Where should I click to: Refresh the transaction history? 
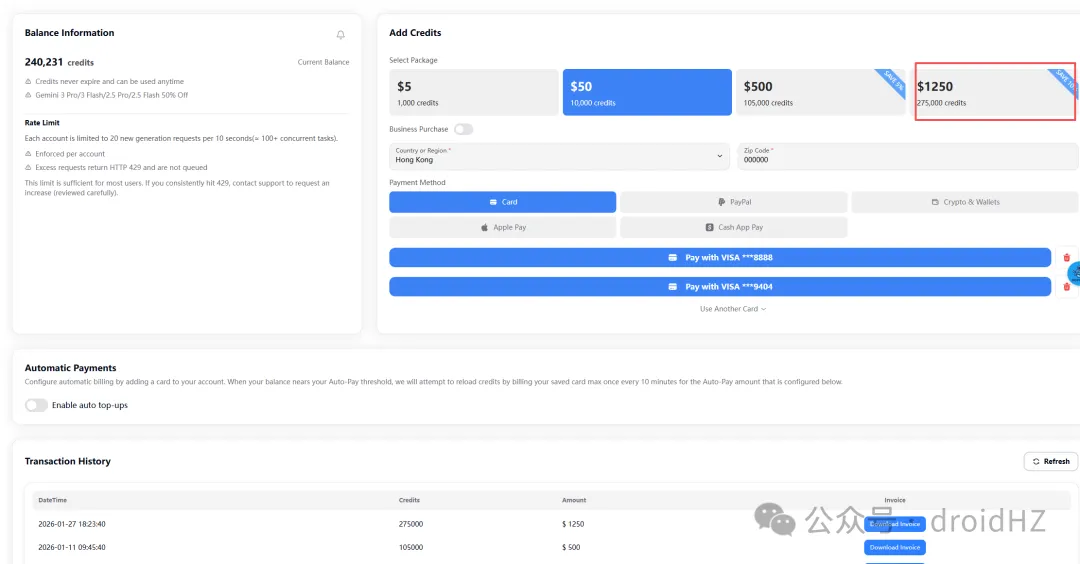pos(1051,461)
